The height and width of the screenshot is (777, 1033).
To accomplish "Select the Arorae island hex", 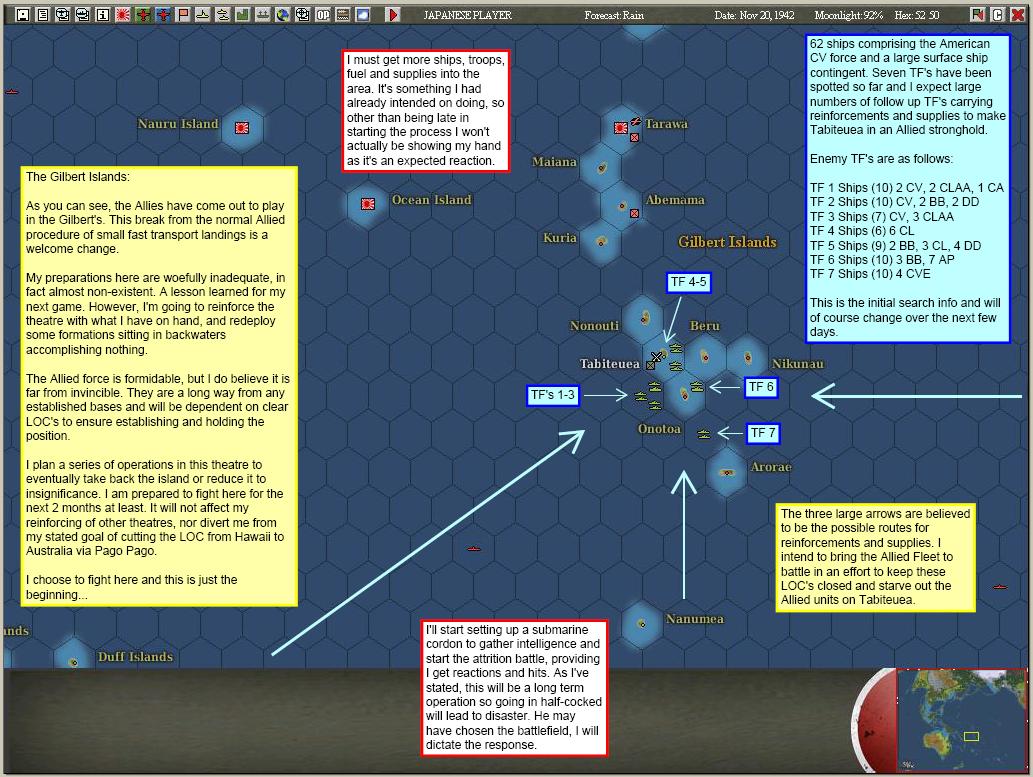I will coord(727,472).
